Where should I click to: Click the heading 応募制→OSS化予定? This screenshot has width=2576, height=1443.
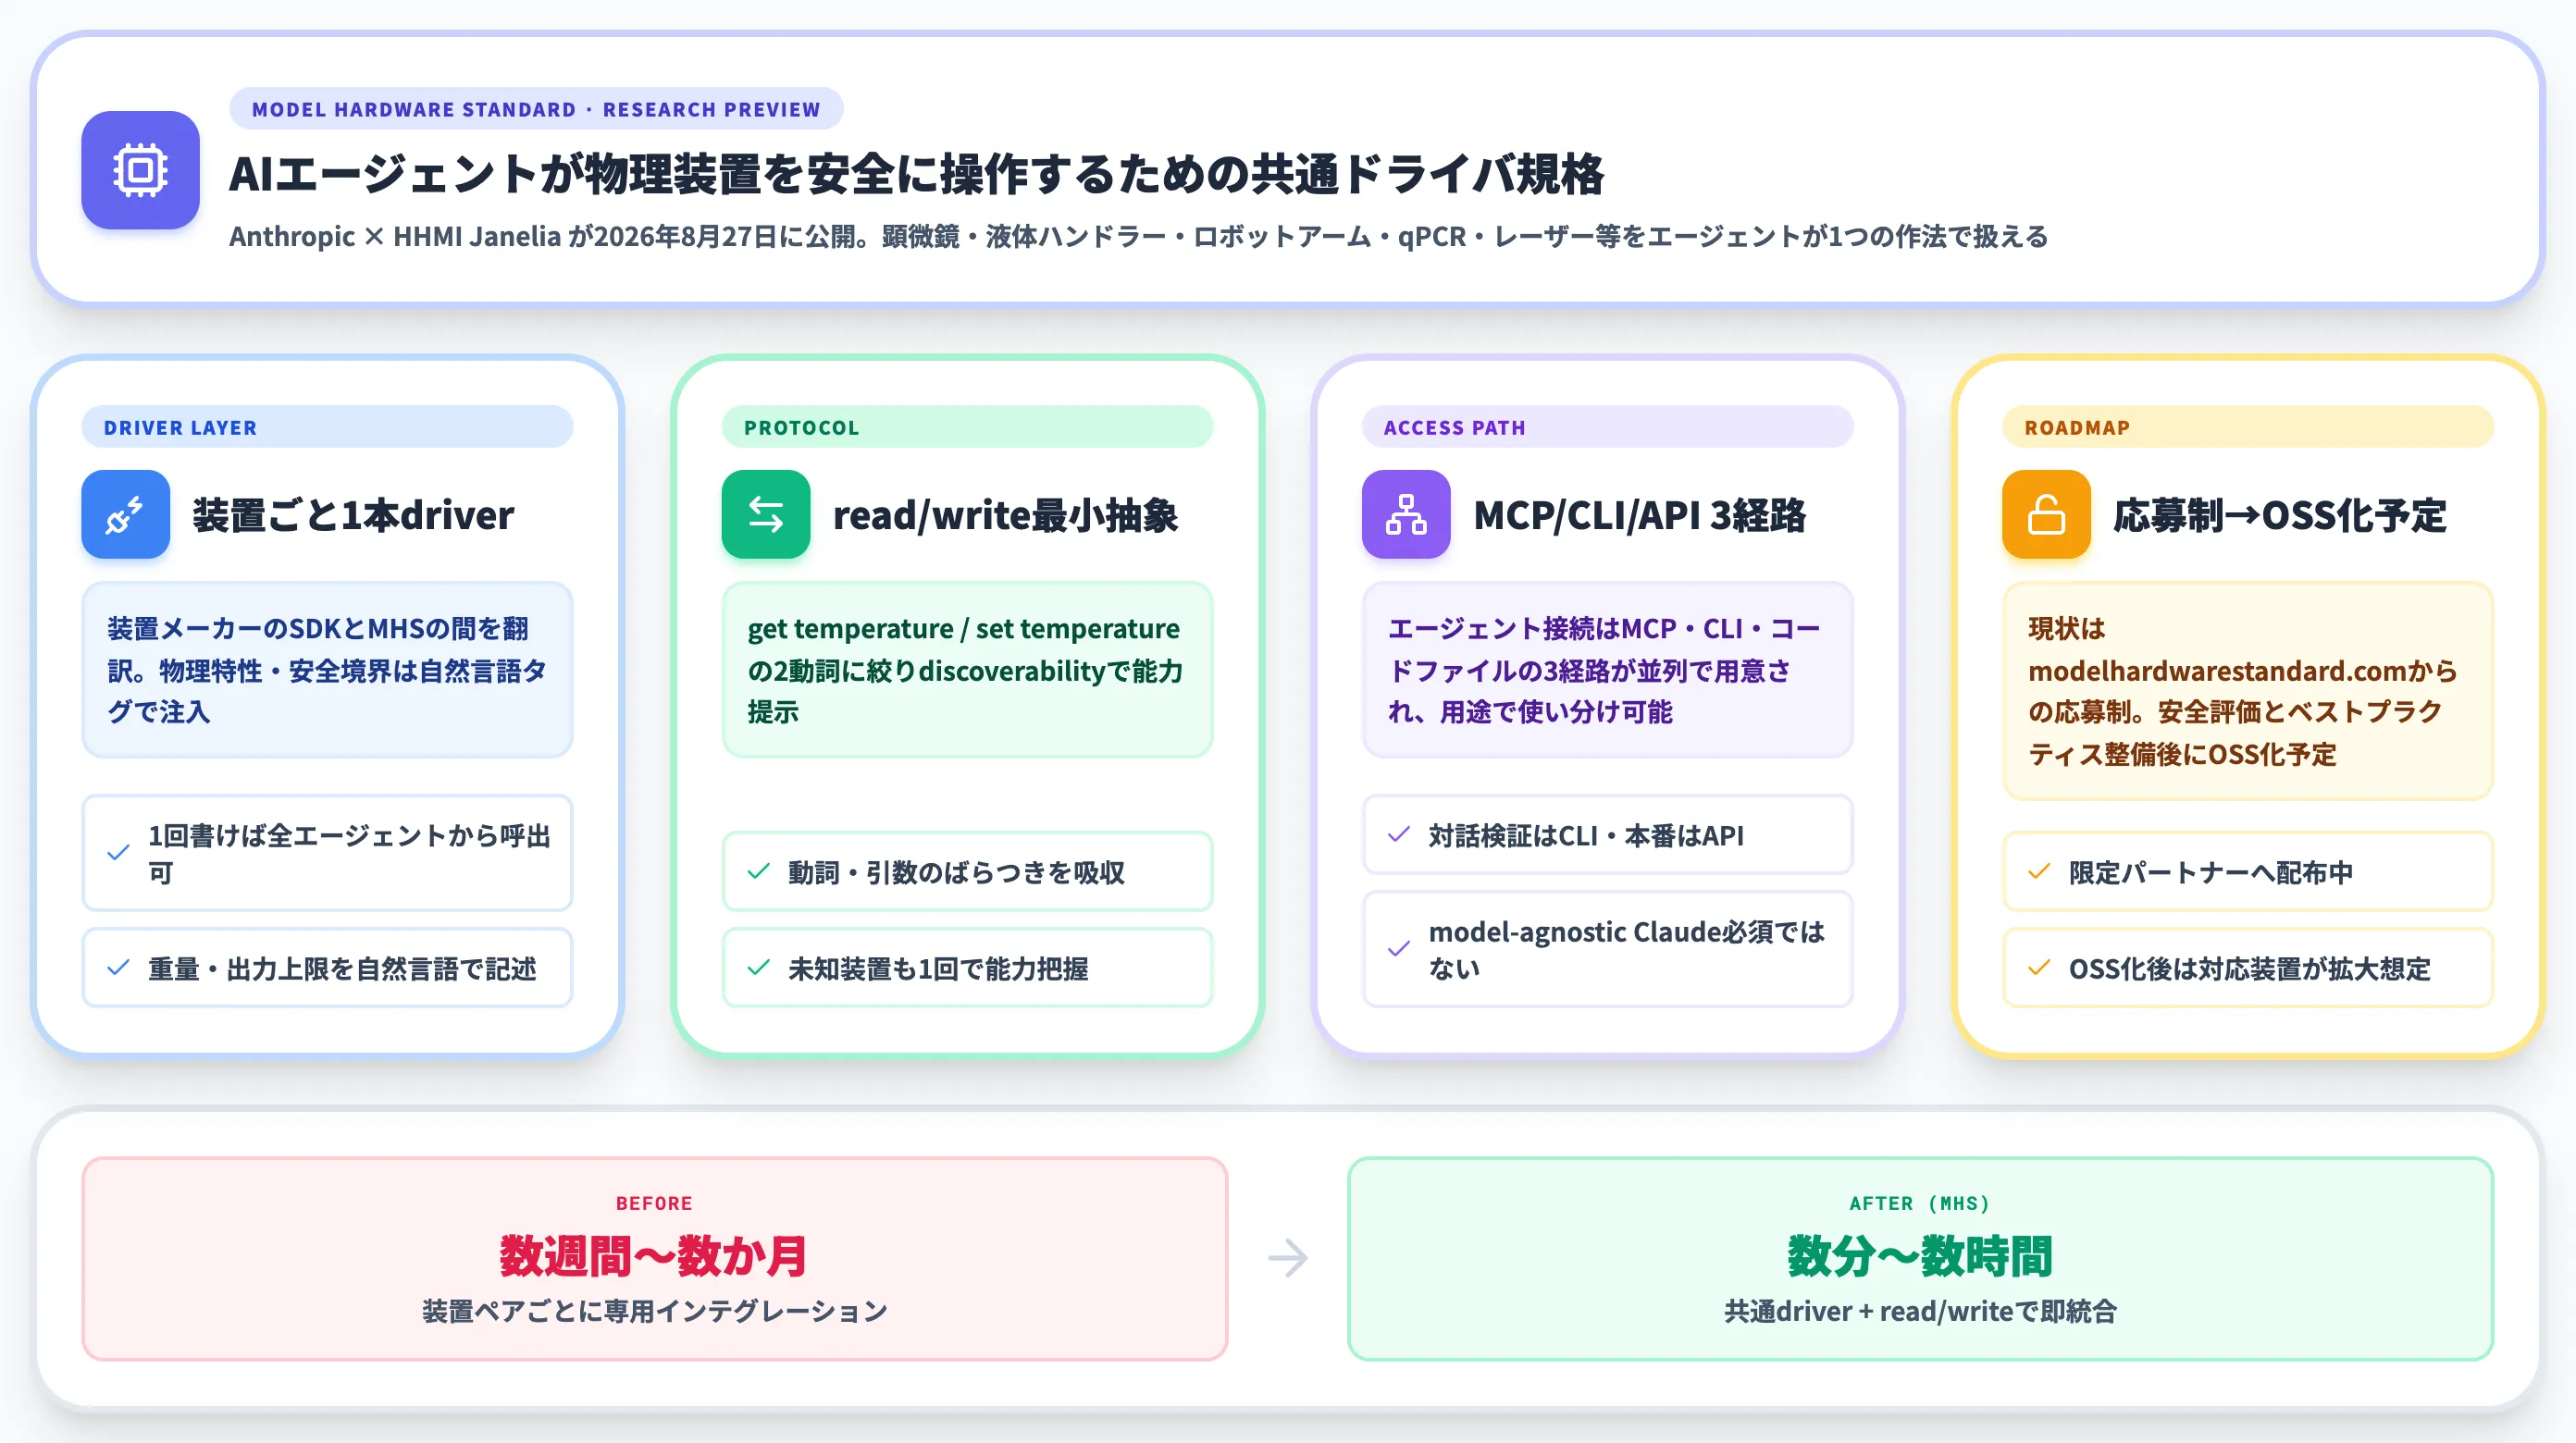pos(2279,515)
